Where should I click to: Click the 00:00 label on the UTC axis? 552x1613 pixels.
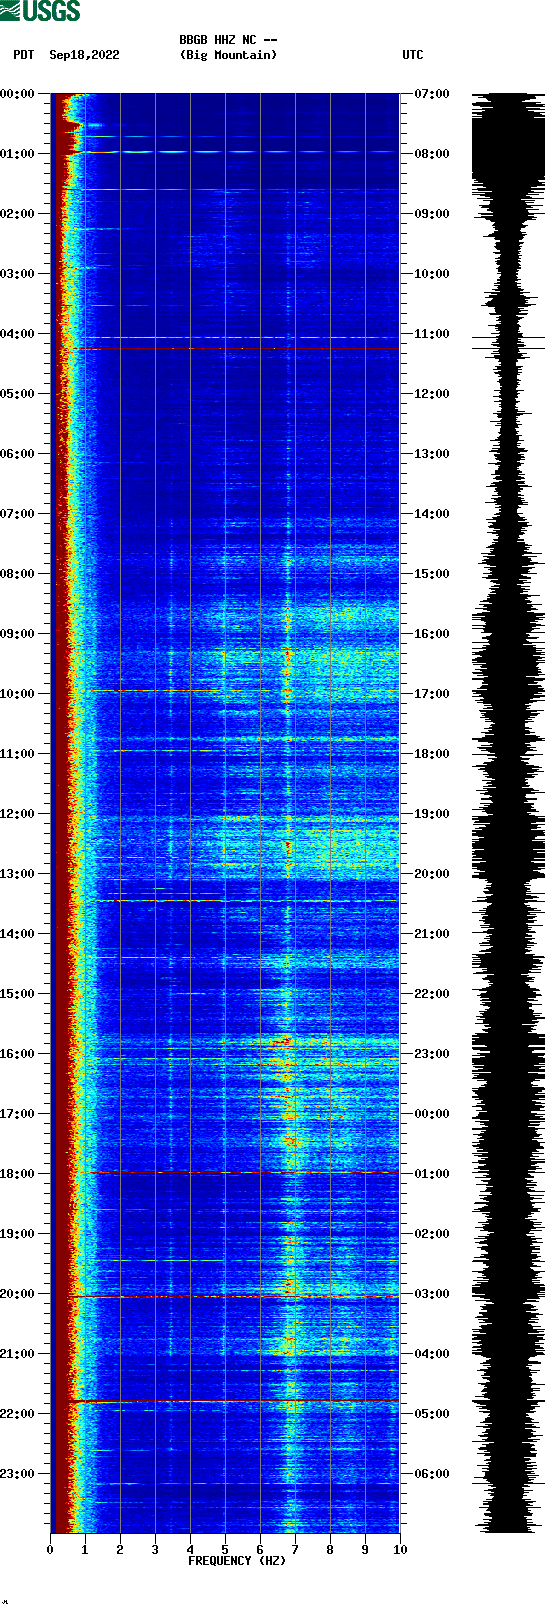click(432, 1114)
